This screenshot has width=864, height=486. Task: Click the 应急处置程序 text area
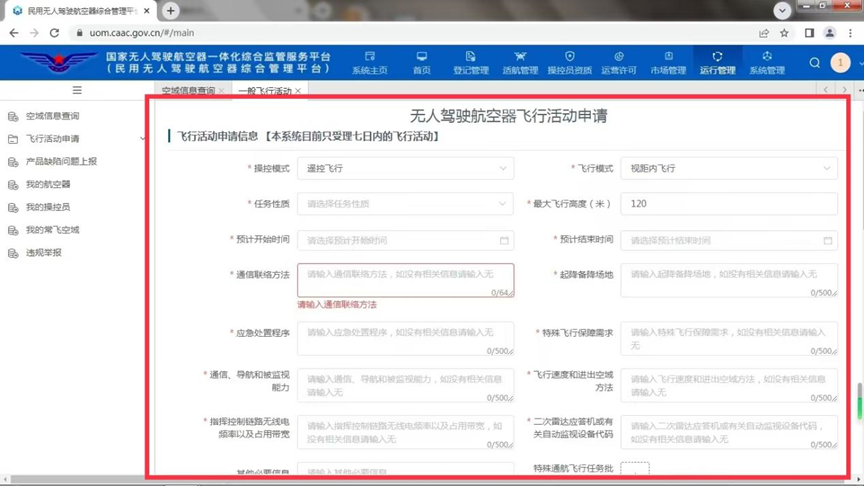click(406, 339)
